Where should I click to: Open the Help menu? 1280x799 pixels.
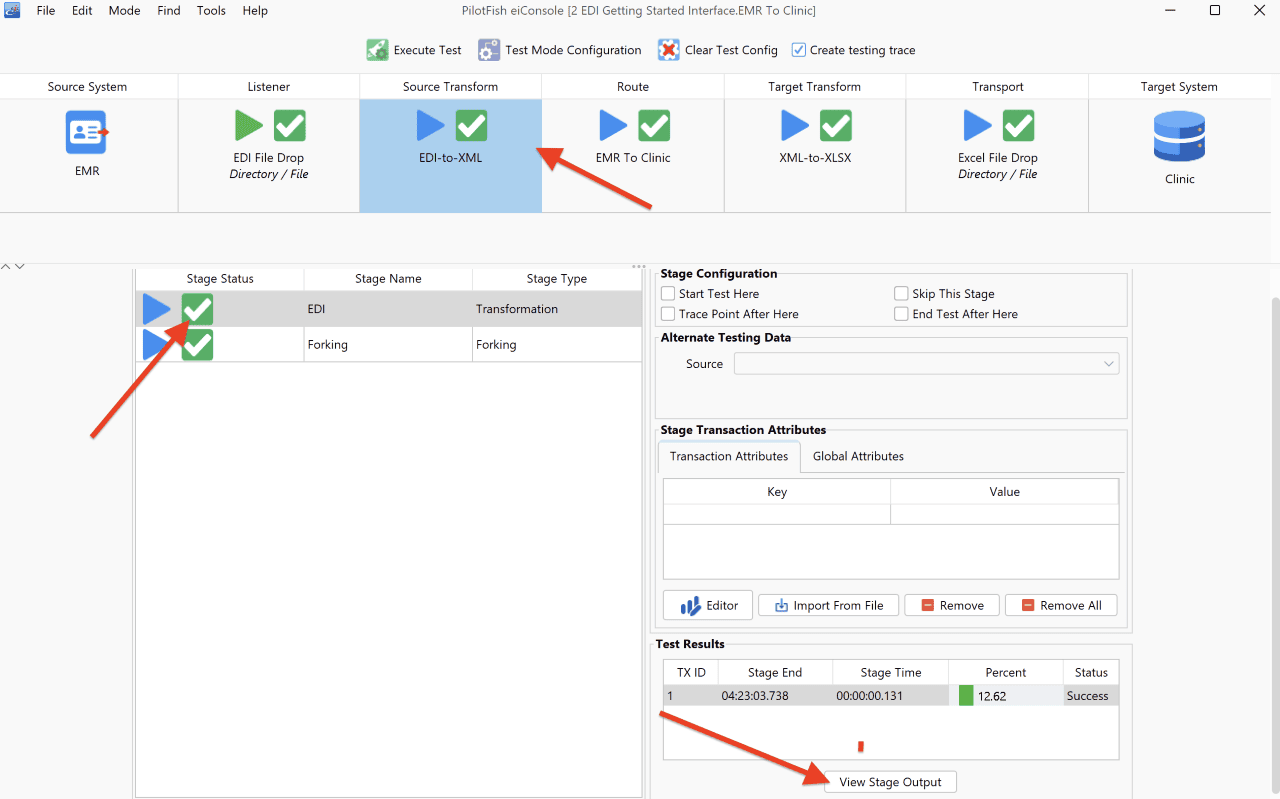[255, 10]
